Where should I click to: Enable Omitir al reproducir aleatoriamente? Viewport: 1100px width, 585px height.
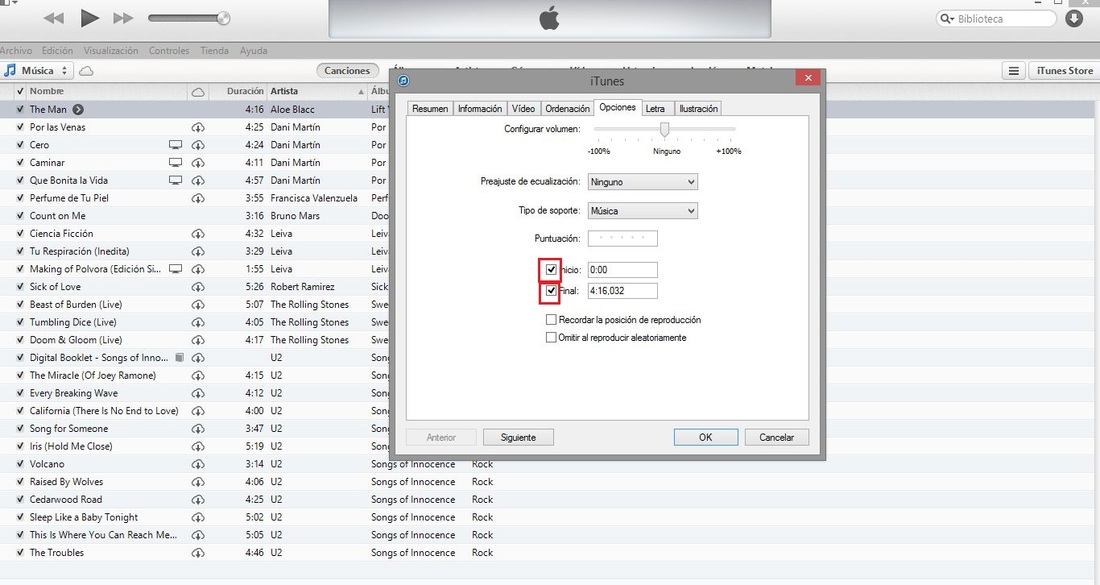[551, 337]
